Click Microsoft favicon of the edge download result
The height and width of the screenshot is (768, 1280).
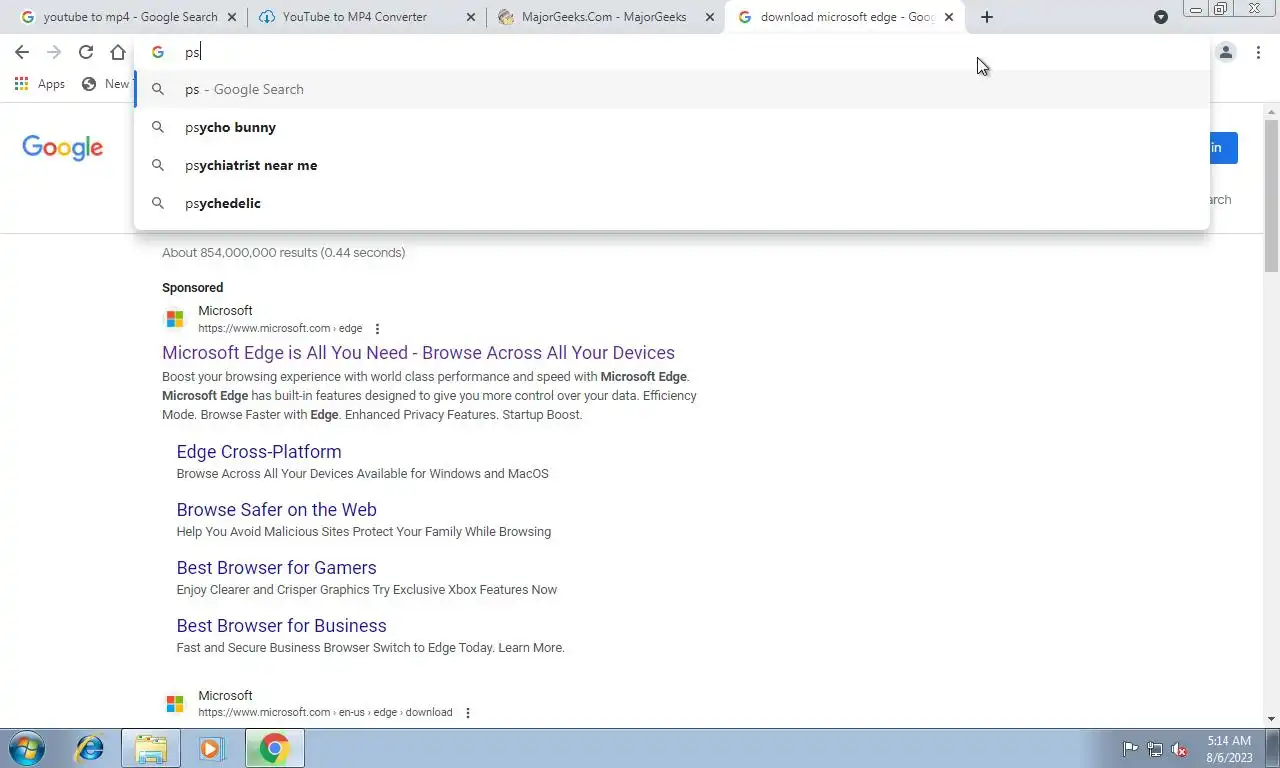pyautogui.click(x=175, y=704)
